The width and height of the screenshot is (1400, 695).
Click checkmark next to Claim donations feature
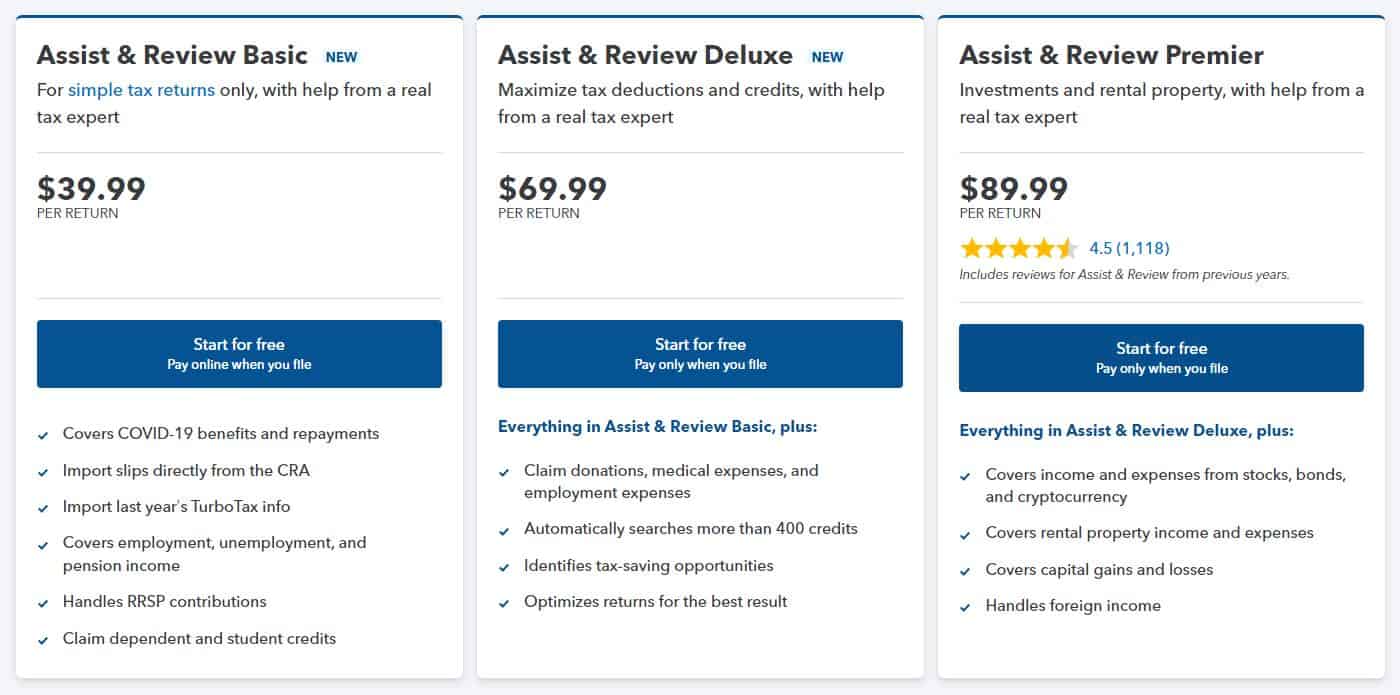[x=505, y=472]
